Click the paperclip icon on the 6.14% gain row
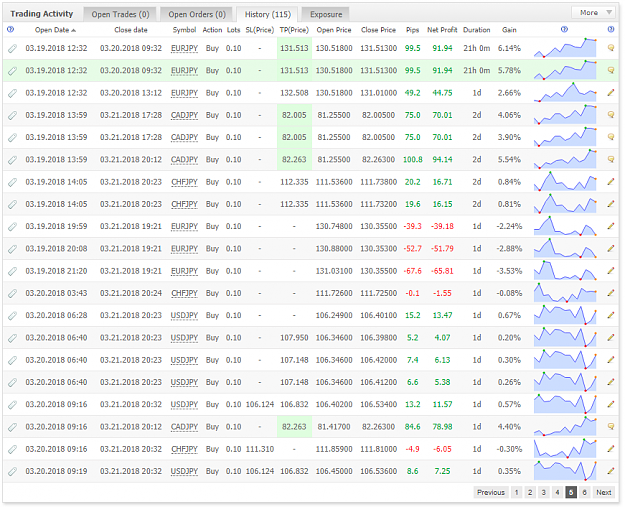 [12, 48]
